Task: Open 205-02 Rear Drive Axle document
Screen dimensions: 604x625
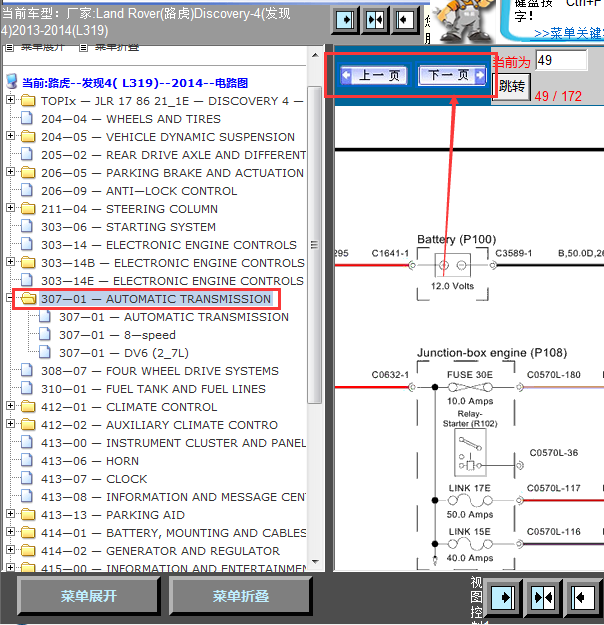Action: pyautogui.click(x=173, y=155)
